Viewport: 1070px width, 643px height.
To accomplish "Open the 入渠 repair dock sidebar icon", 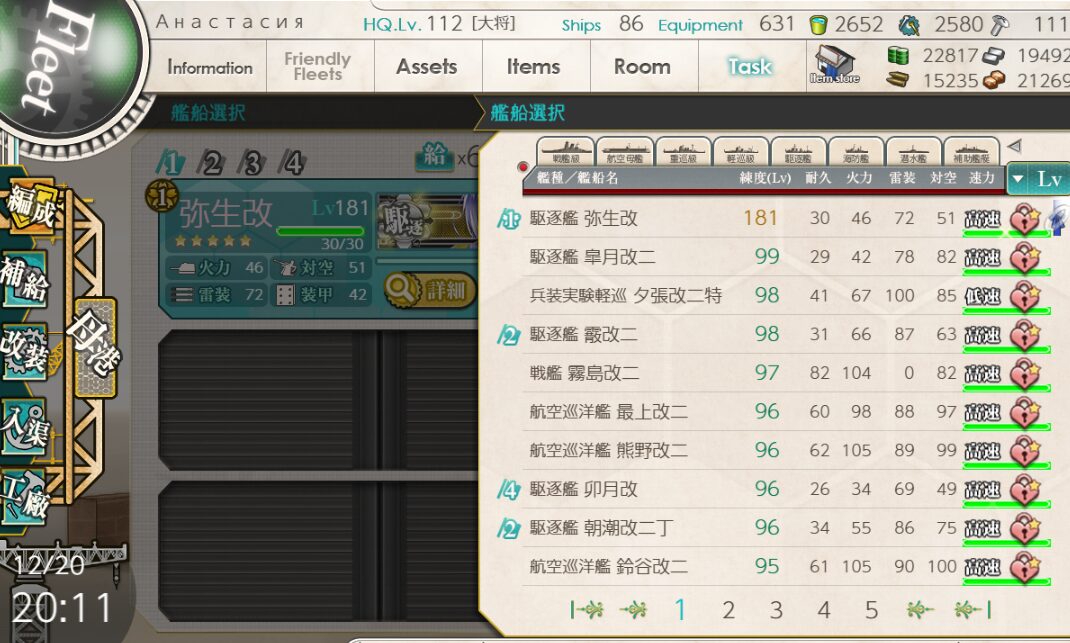I will 25,427.
